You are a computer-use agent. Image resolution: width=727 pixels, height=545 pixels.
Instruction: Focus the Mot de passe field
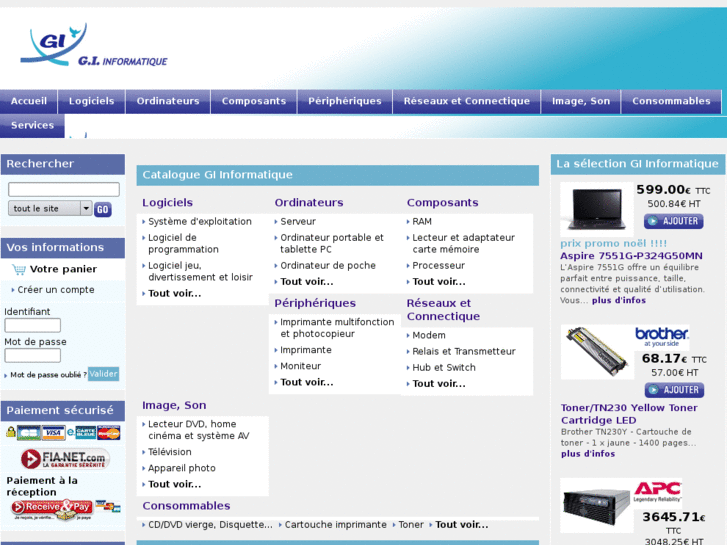pos(32,355)
